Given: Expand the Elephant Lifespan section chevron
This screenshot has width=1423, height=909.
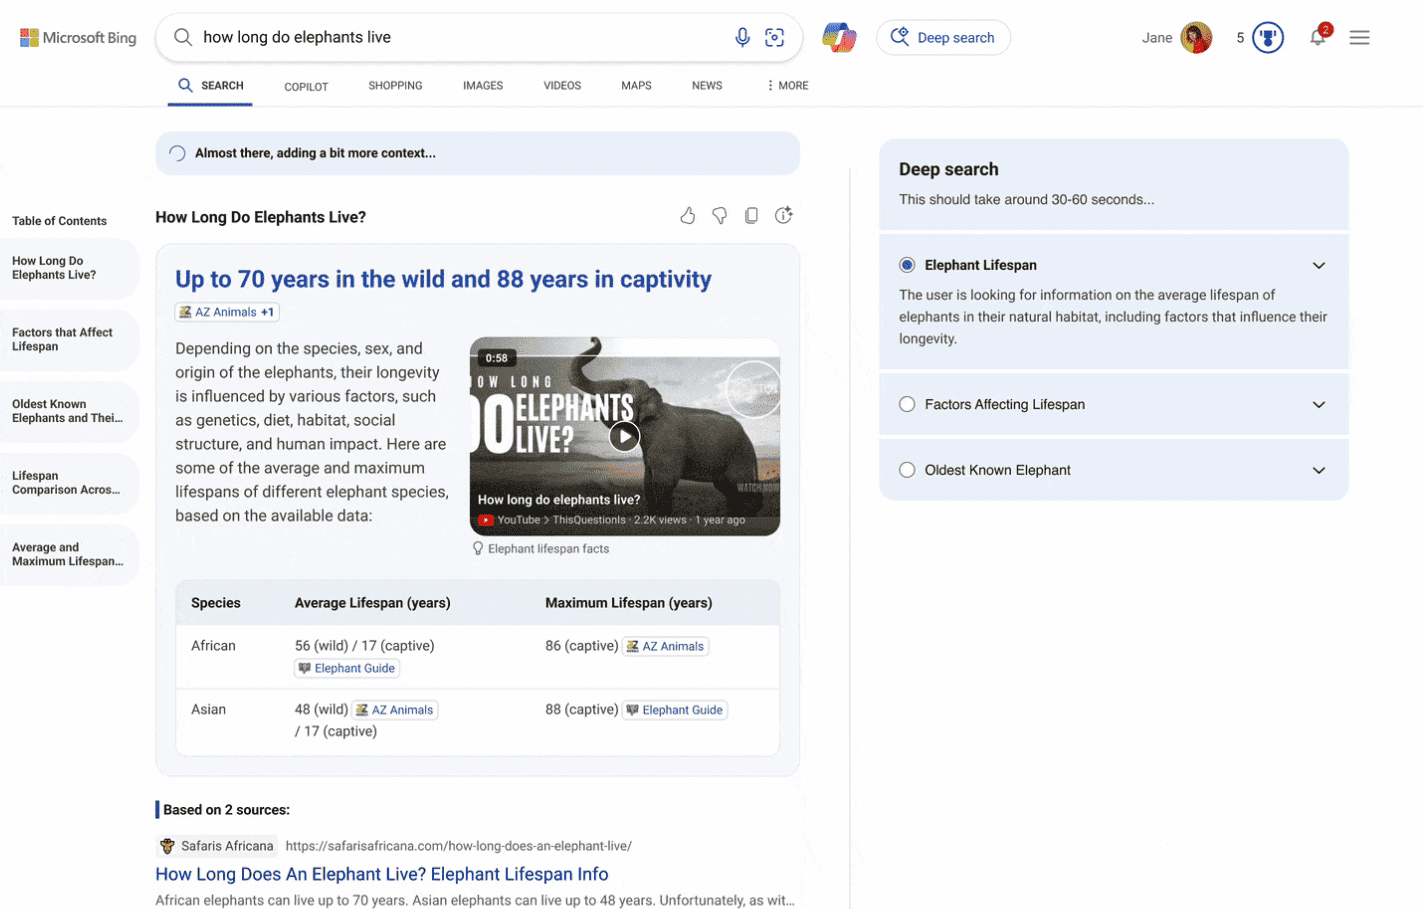Looking at the screenshot, I should (x=1318, y=265).
